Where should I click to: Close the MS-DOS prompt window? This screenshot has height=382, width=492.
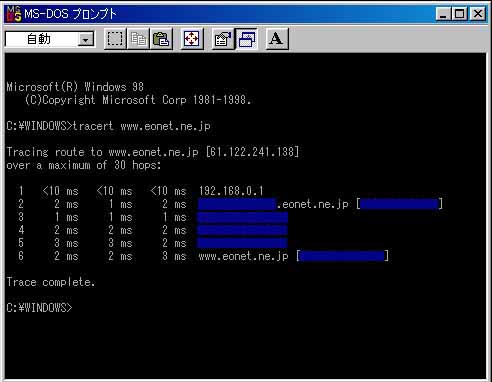tap(478, 14)
